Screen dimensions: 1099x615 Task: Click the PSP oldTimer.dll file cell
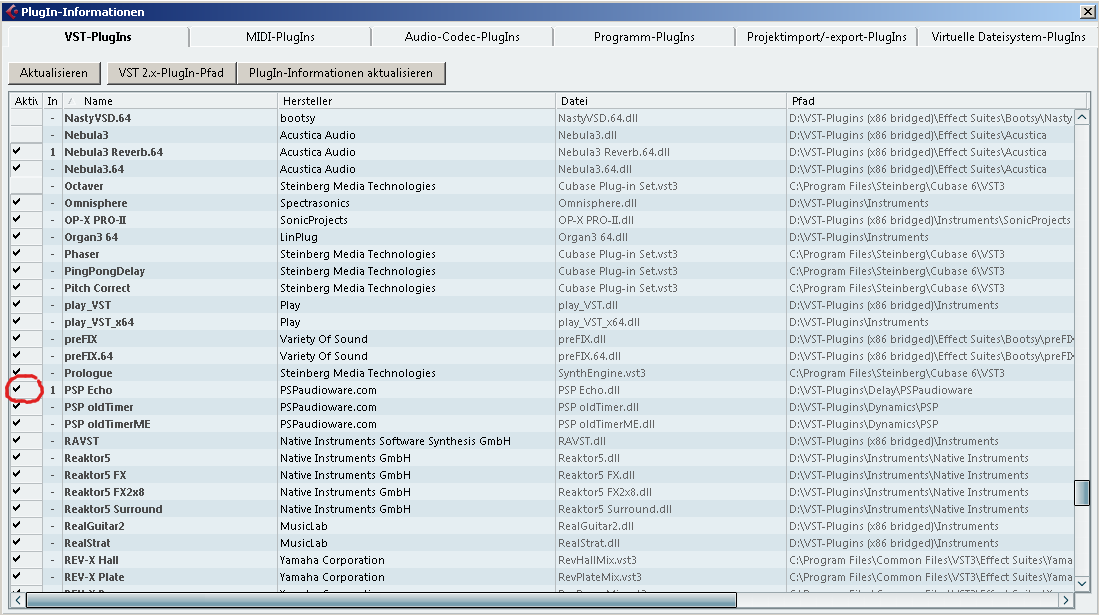(x=599, y=407)
